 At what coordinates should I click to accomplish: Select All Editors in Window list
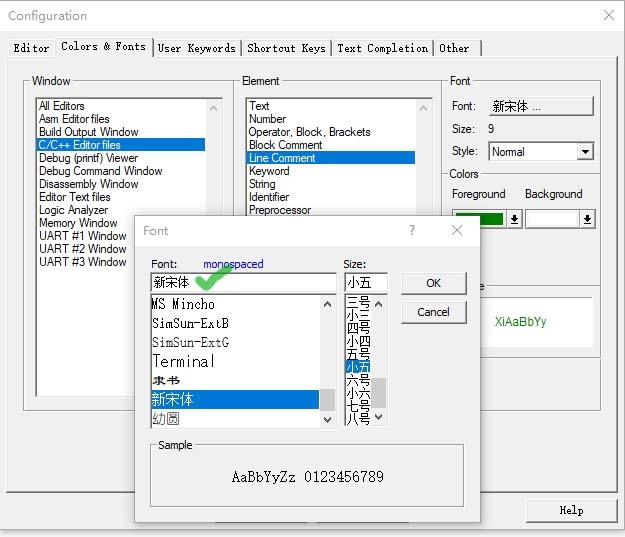coord(121,106)
